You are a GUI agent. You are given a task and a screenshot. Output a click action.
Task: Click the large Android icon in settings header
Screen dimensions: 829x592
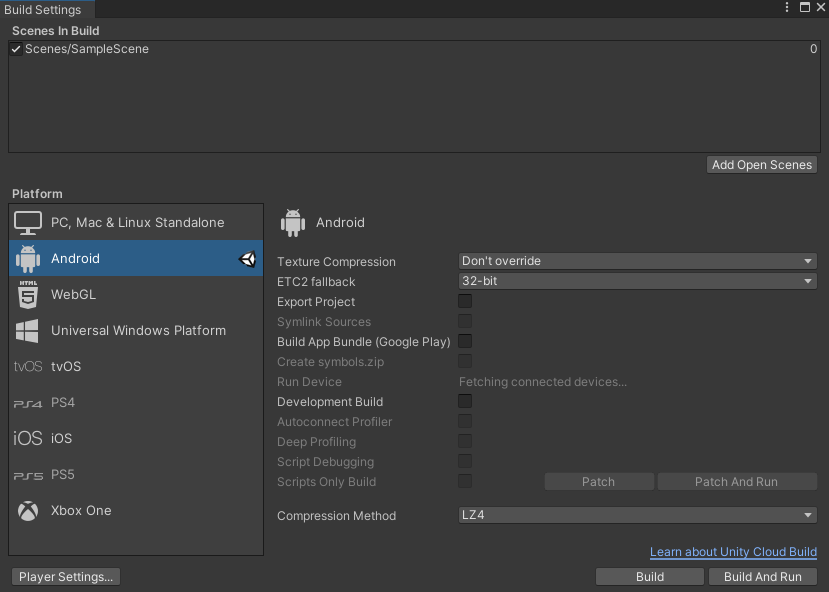pyautogui.click(x=293, y=223)
